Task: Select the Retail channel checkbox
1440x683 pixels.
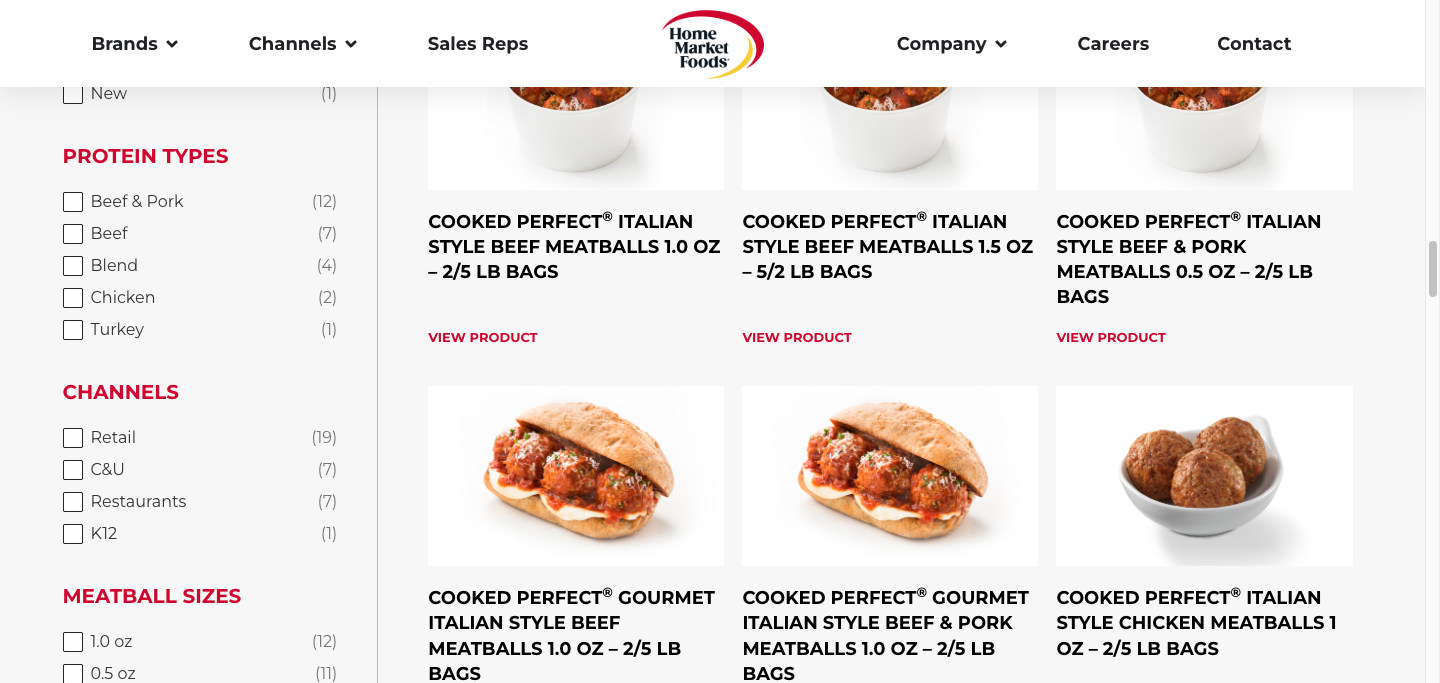Action: coord(73,438)
